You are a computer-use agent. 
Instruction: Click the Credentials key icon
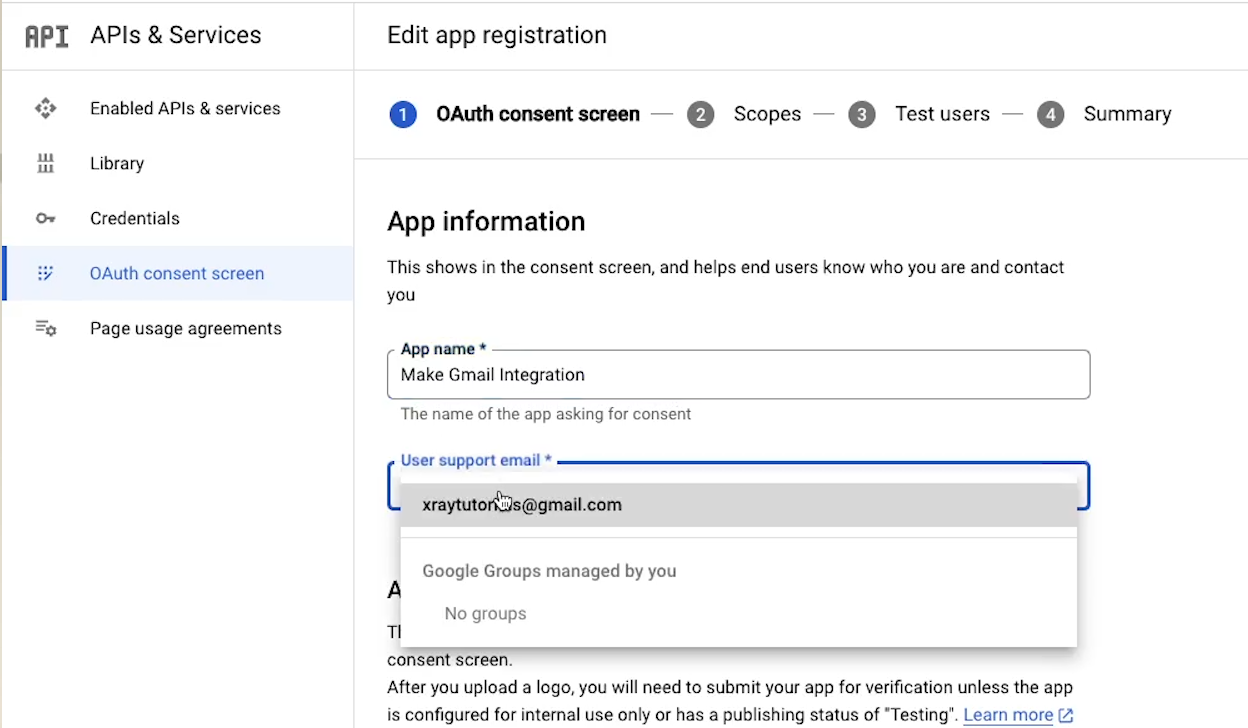[x=46, y=219]
